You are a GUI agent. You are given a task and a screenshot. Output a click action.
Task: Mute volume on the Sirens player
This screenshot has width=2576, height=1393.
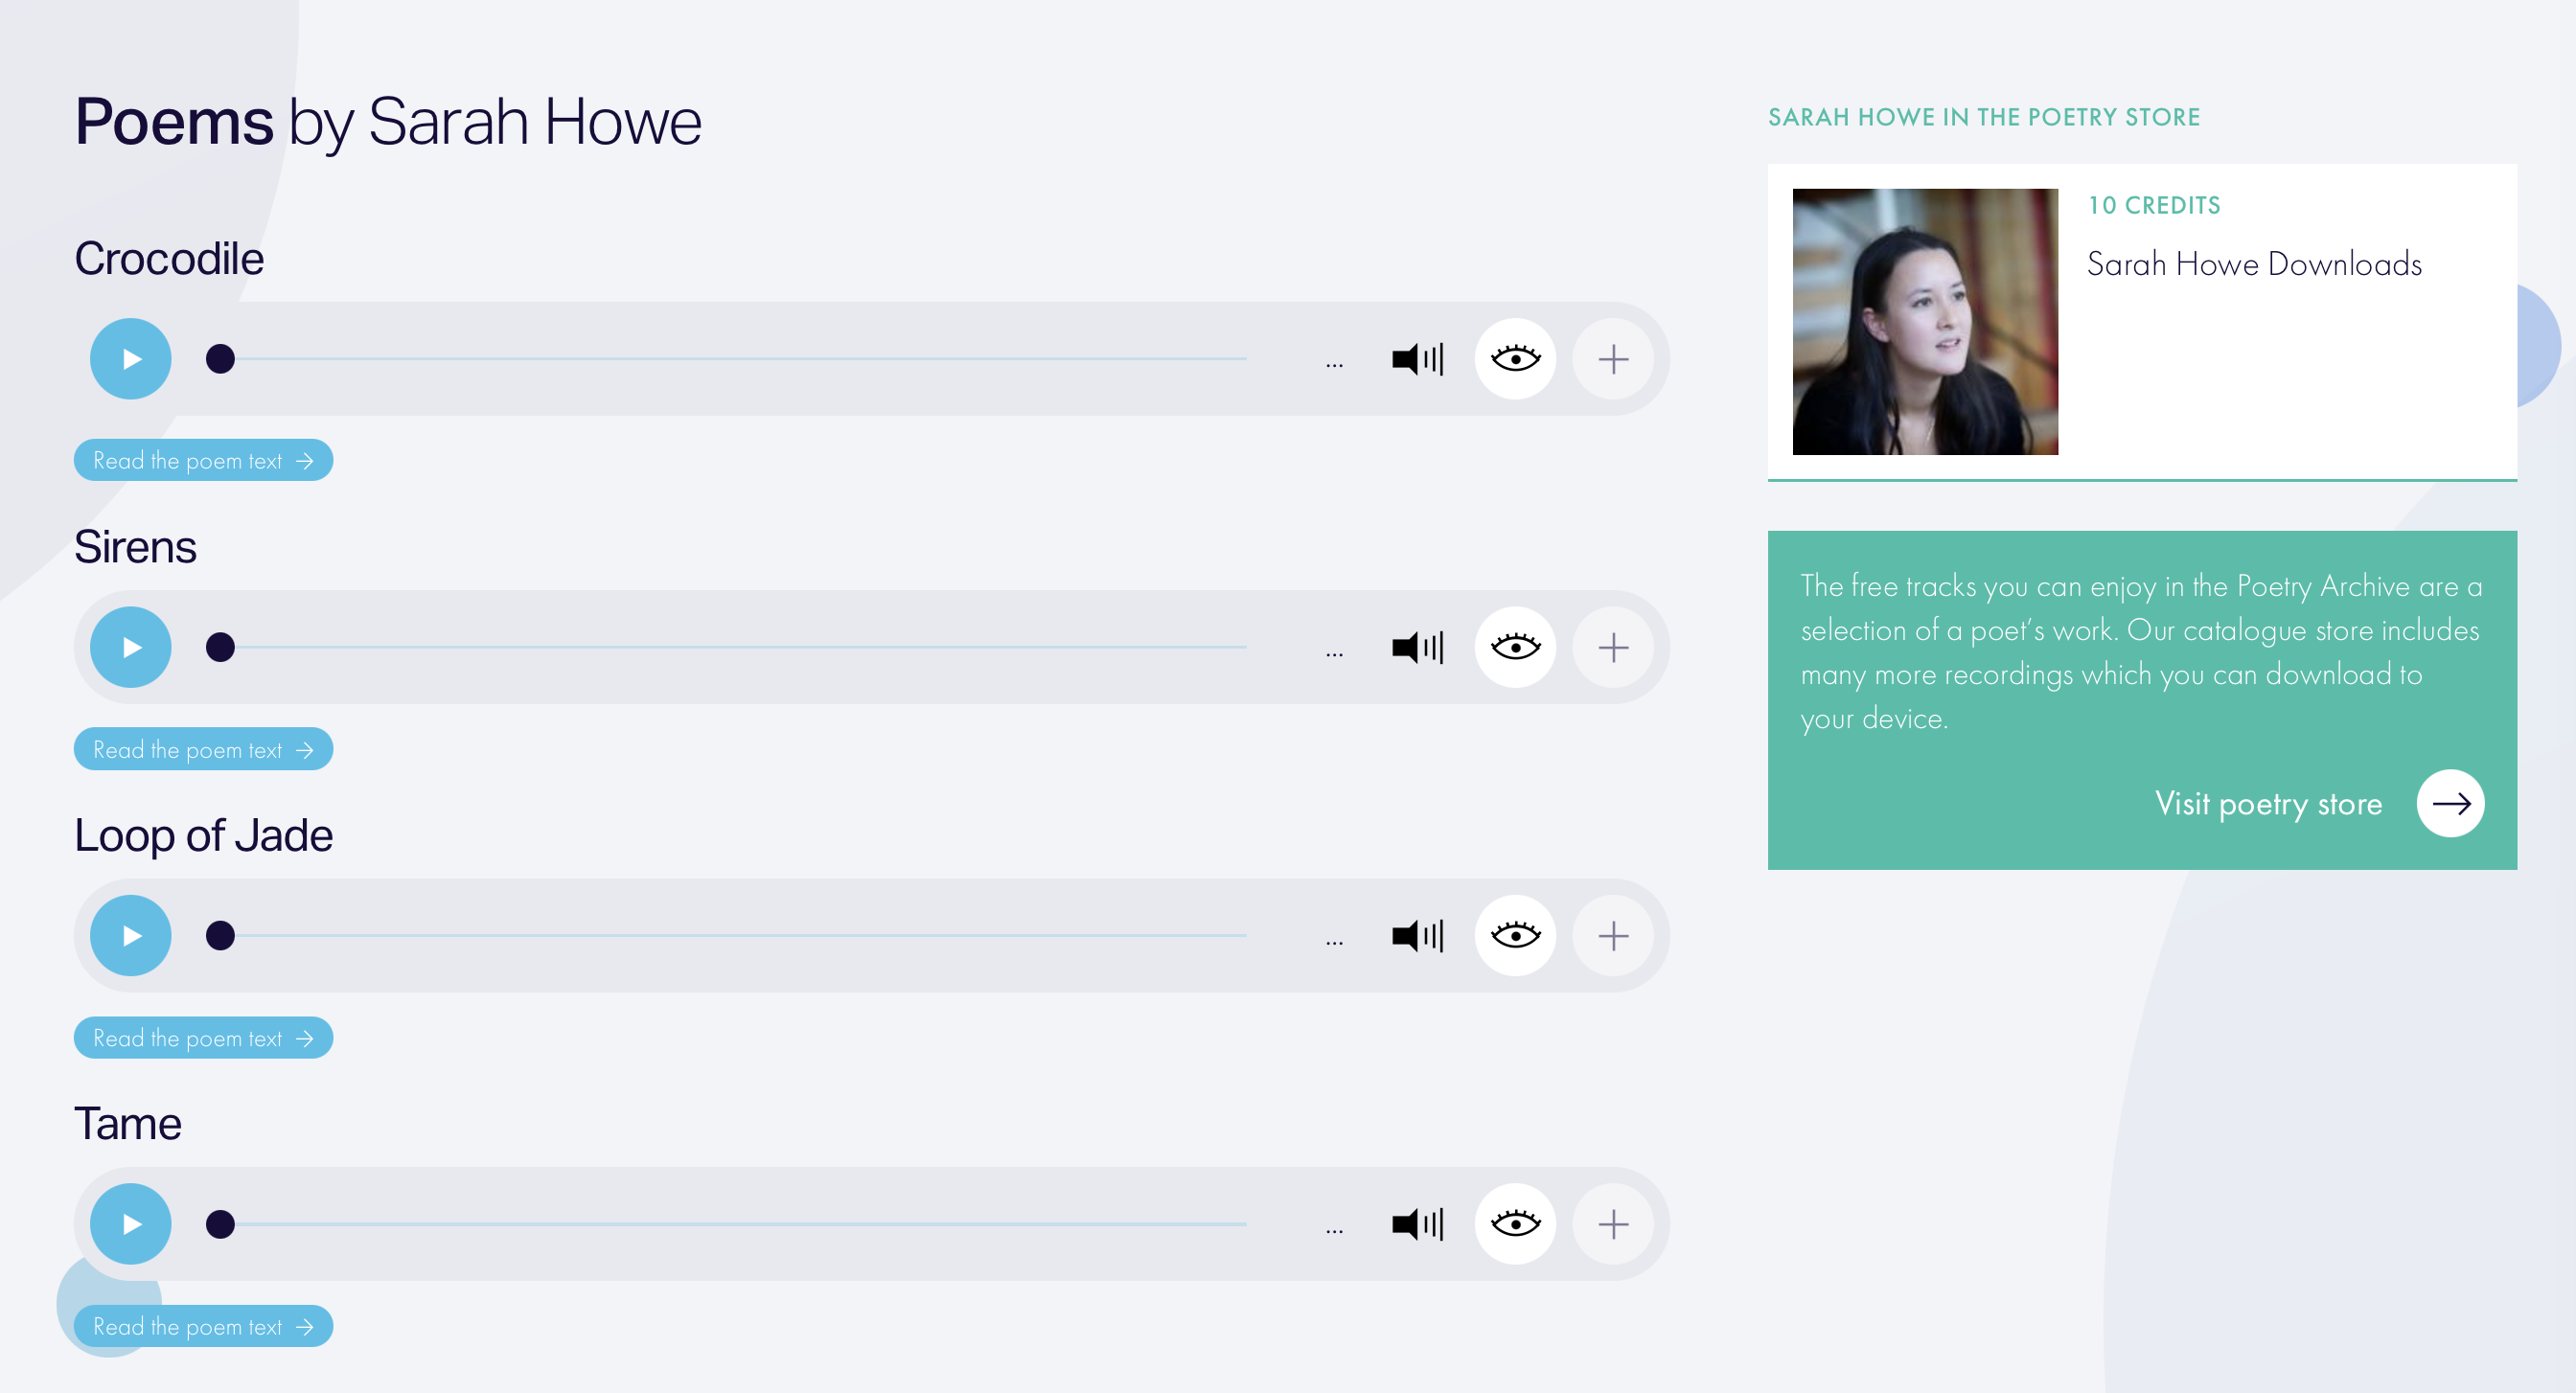[1416, 647]
